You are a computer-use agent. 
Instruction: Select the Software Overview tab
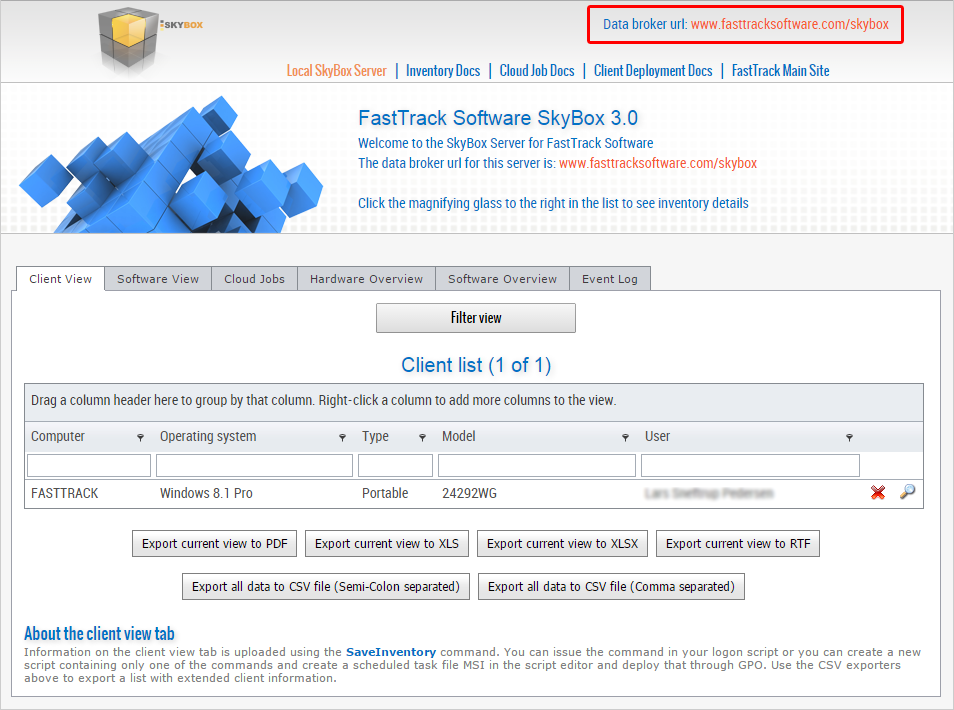[503, 279]
